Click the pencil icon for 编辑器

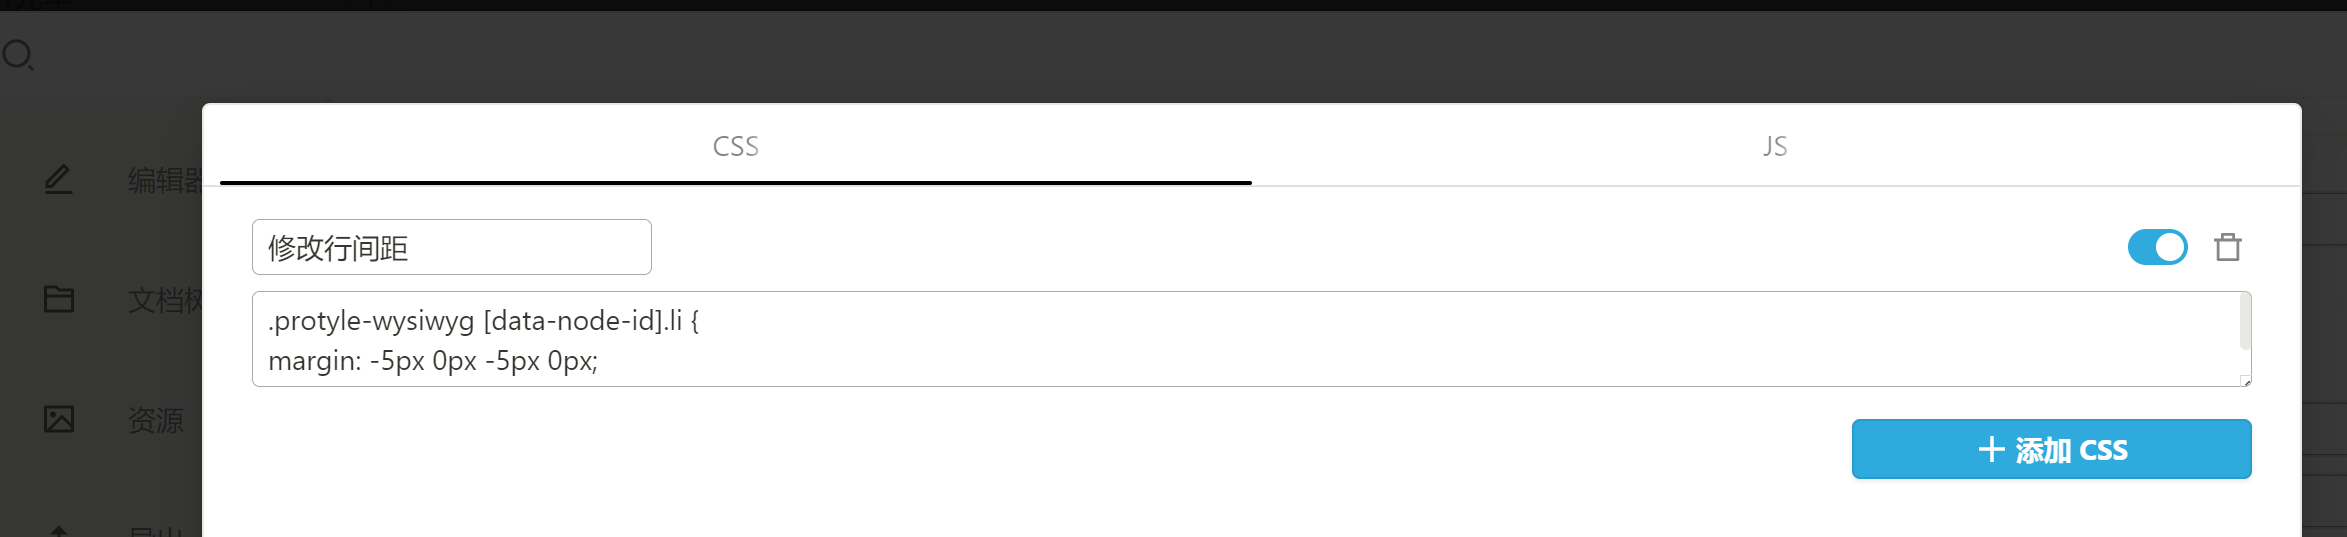click(58, 179)
